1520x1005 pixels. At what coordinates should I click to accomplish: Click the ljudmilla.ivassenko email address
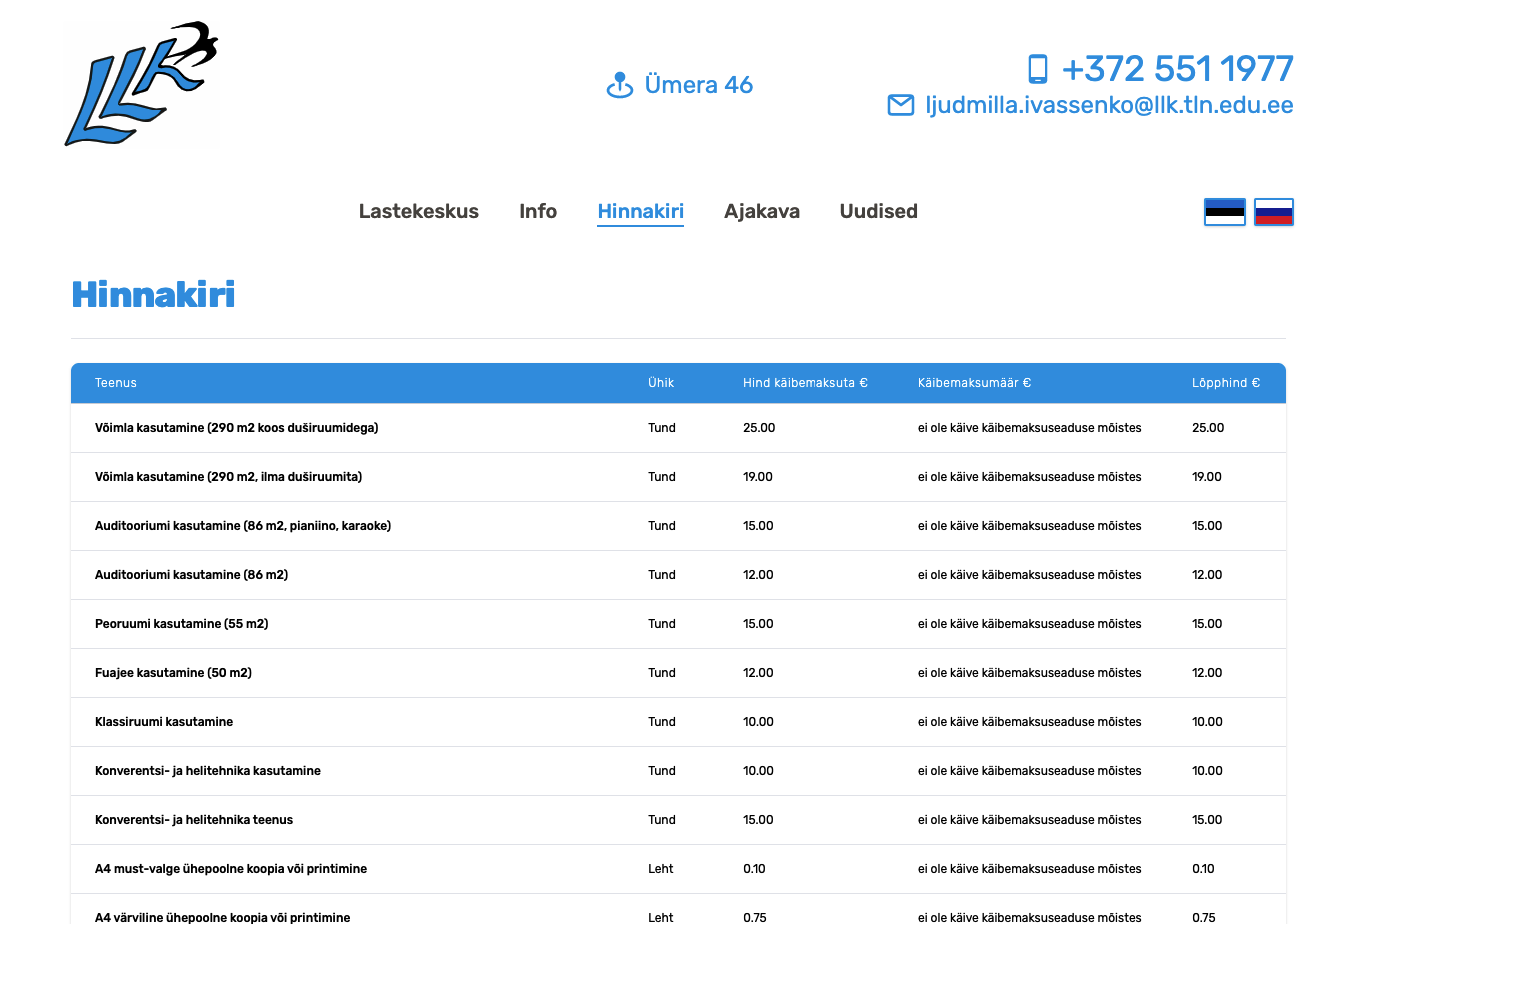(1109, 105)
